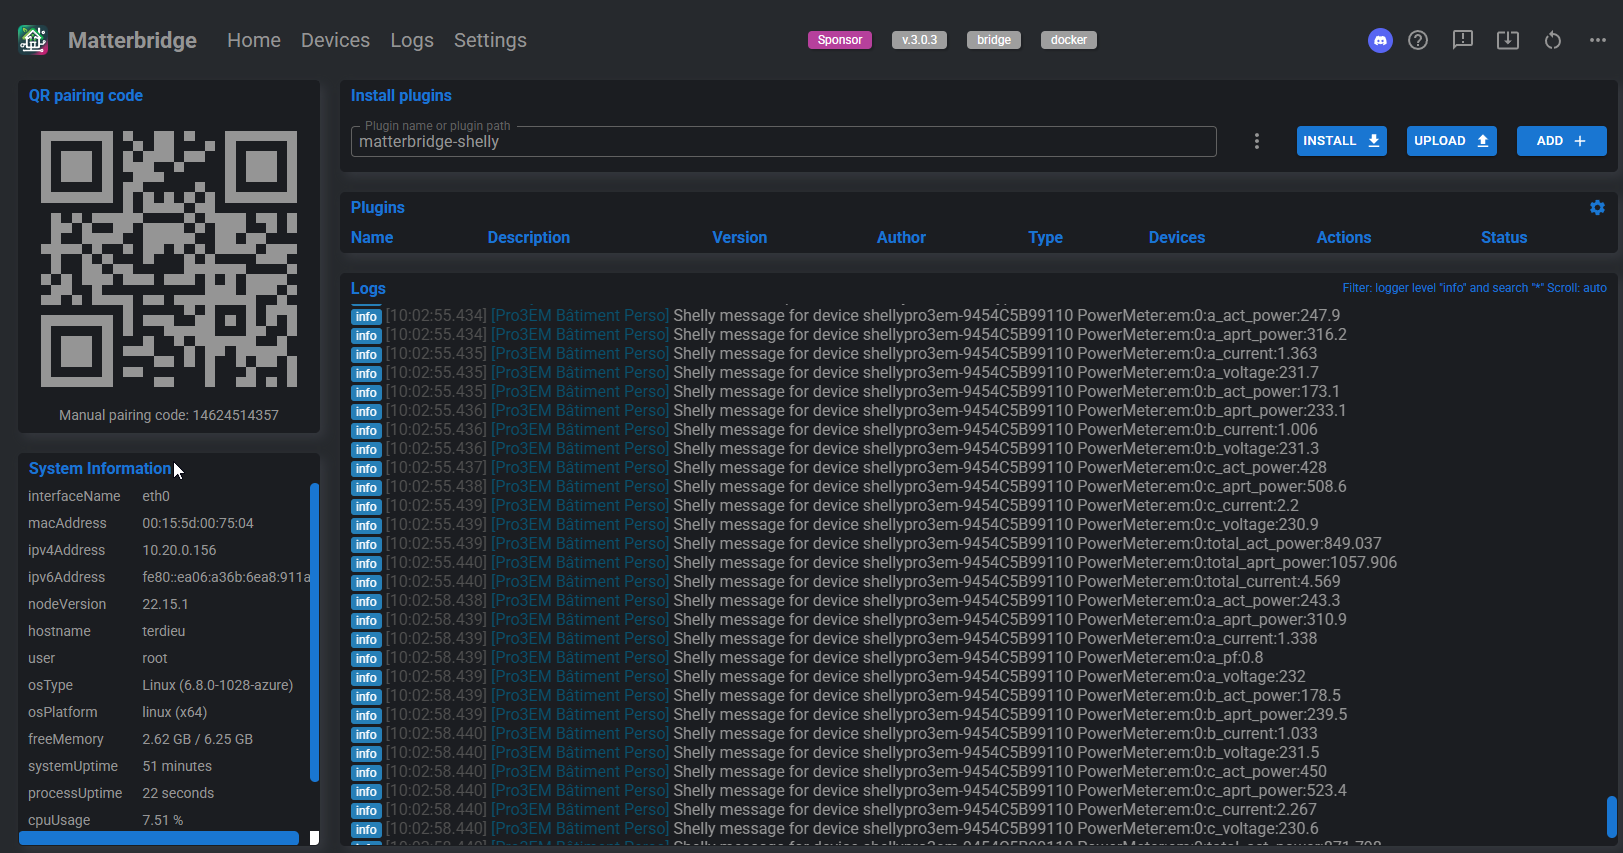
Task: Click the ADD plugin button
Action: 1561,141
